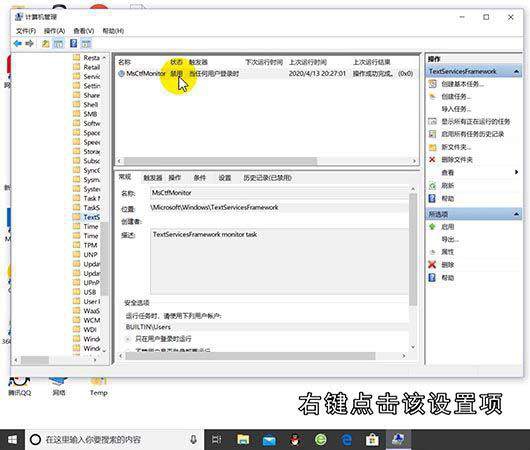The width and height of the screenshot is (530, 450).
Task: Click 创建任务 in actions pane
Action: (456, 96)
